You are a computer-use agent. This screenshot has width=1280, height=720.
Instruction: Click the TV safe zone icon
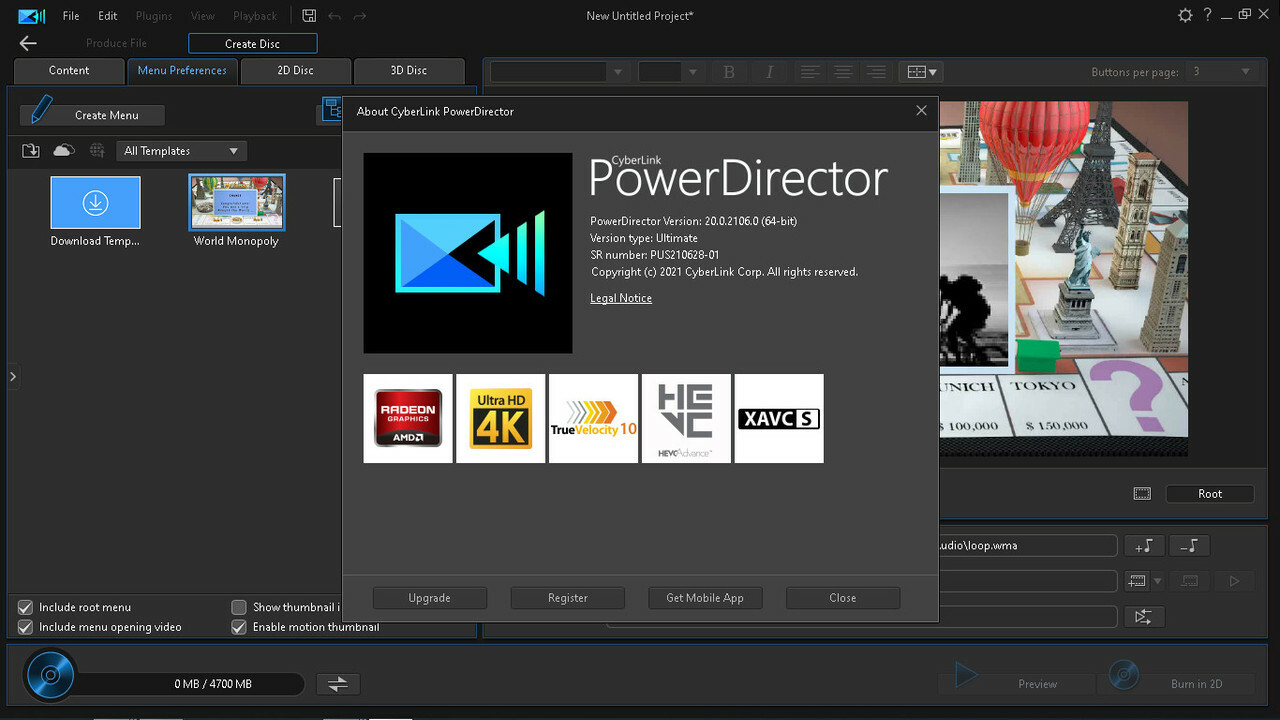coord(1142,493)
